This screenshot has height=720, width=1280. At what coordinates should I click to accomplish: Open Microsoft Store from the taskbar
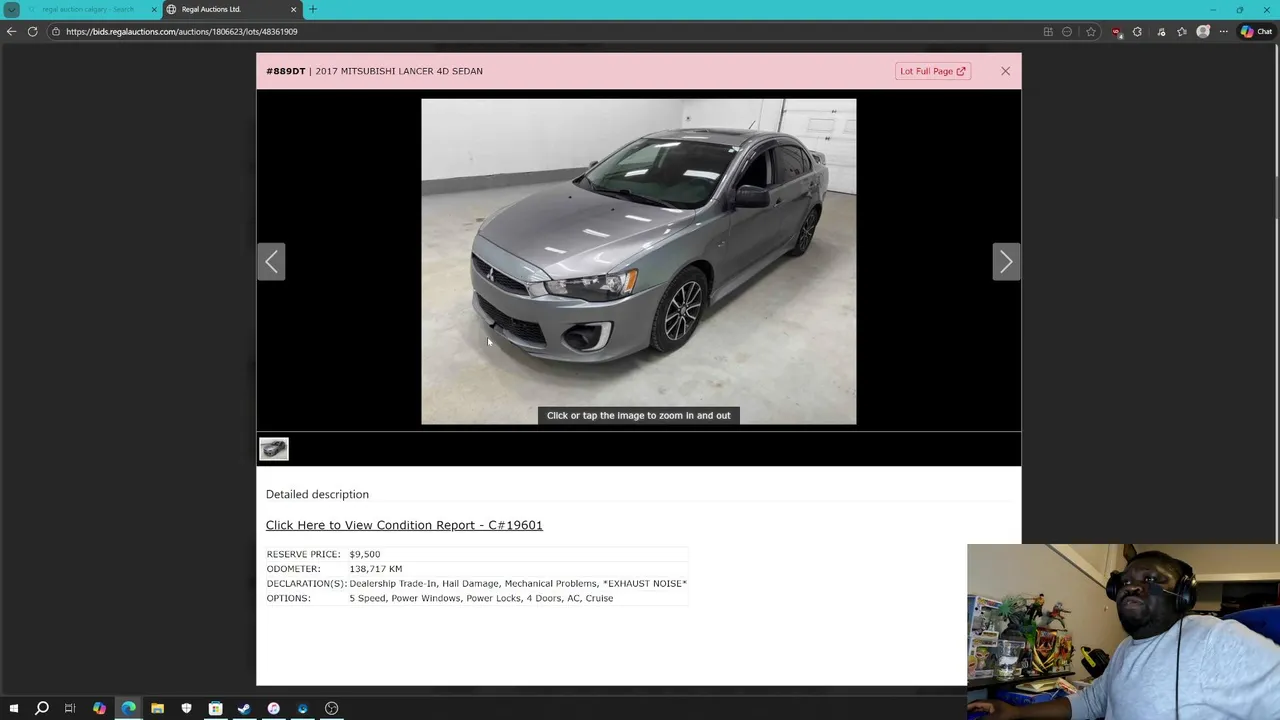click(215, 708)
